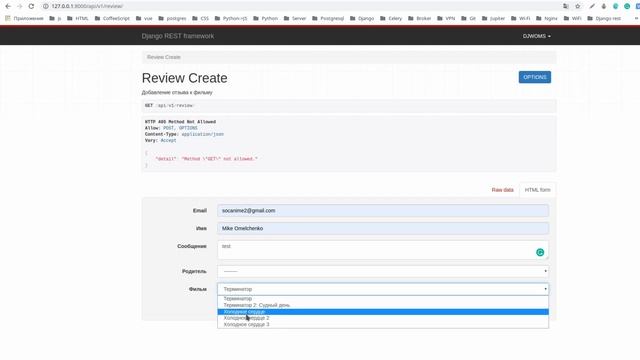Open the js bookmarks folder
The image size is (640, 360).
click(55, 18)
